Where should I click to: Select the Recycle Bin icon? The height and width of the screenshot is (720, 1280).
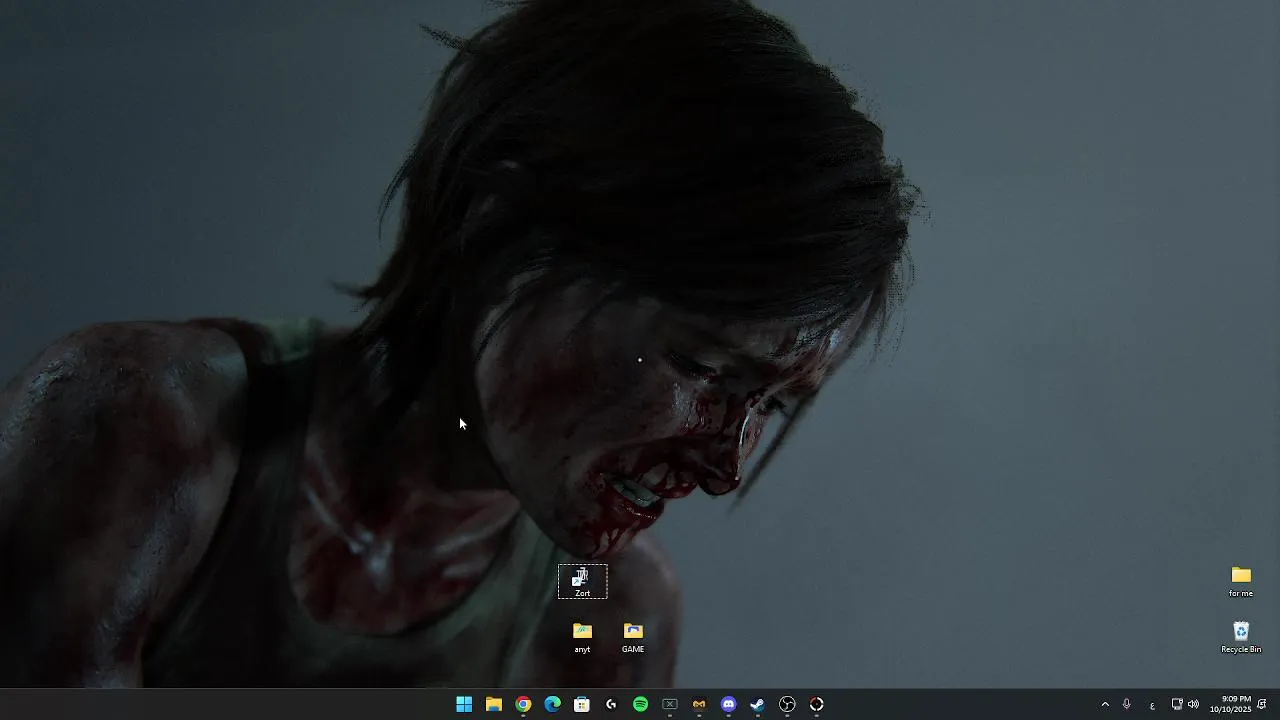point(1241,637)
